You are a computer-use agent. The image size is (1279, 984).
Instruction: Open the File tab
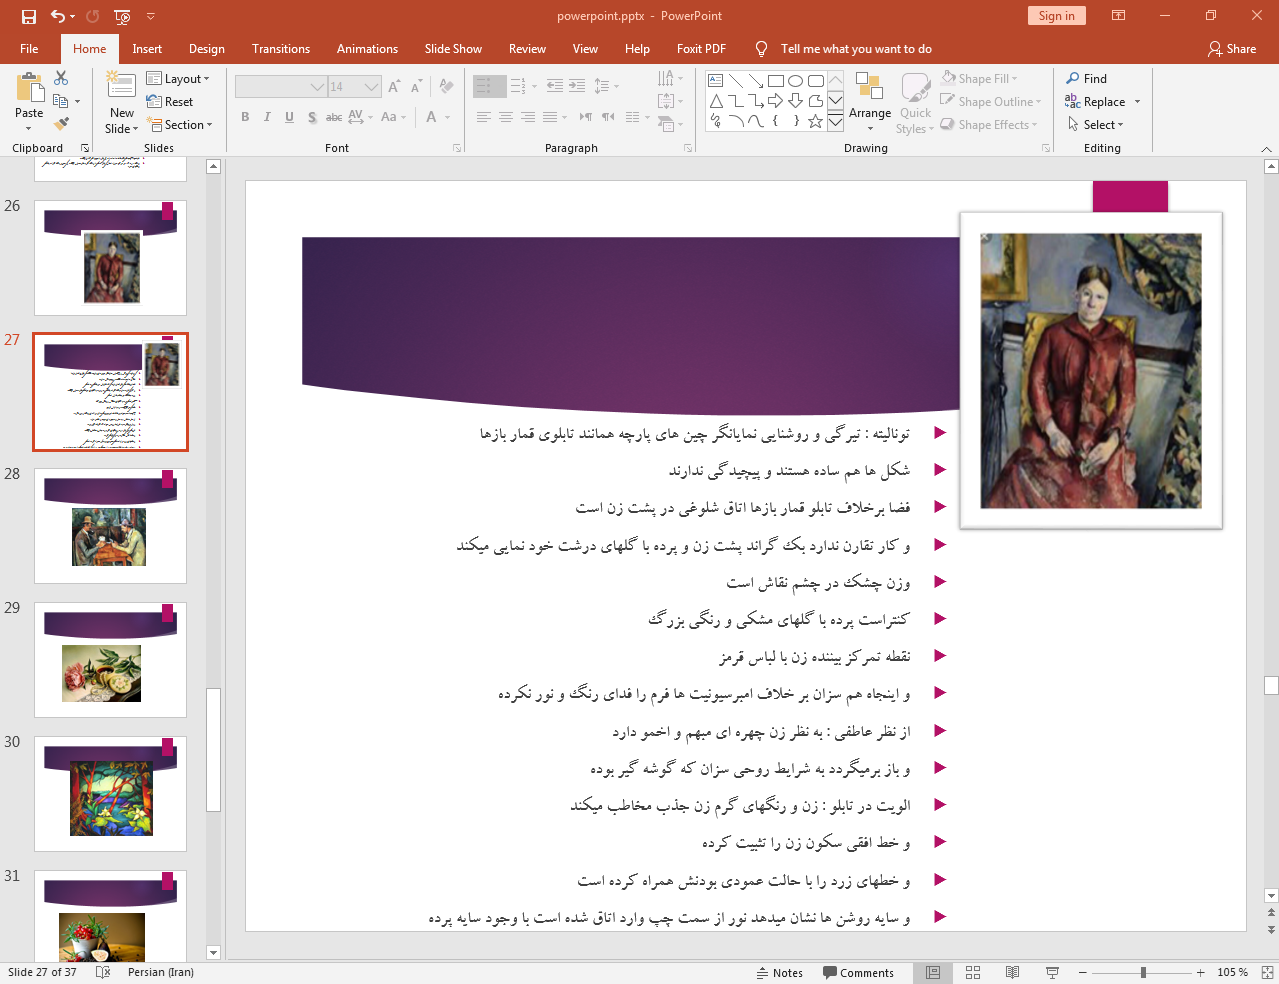point(29,48)
